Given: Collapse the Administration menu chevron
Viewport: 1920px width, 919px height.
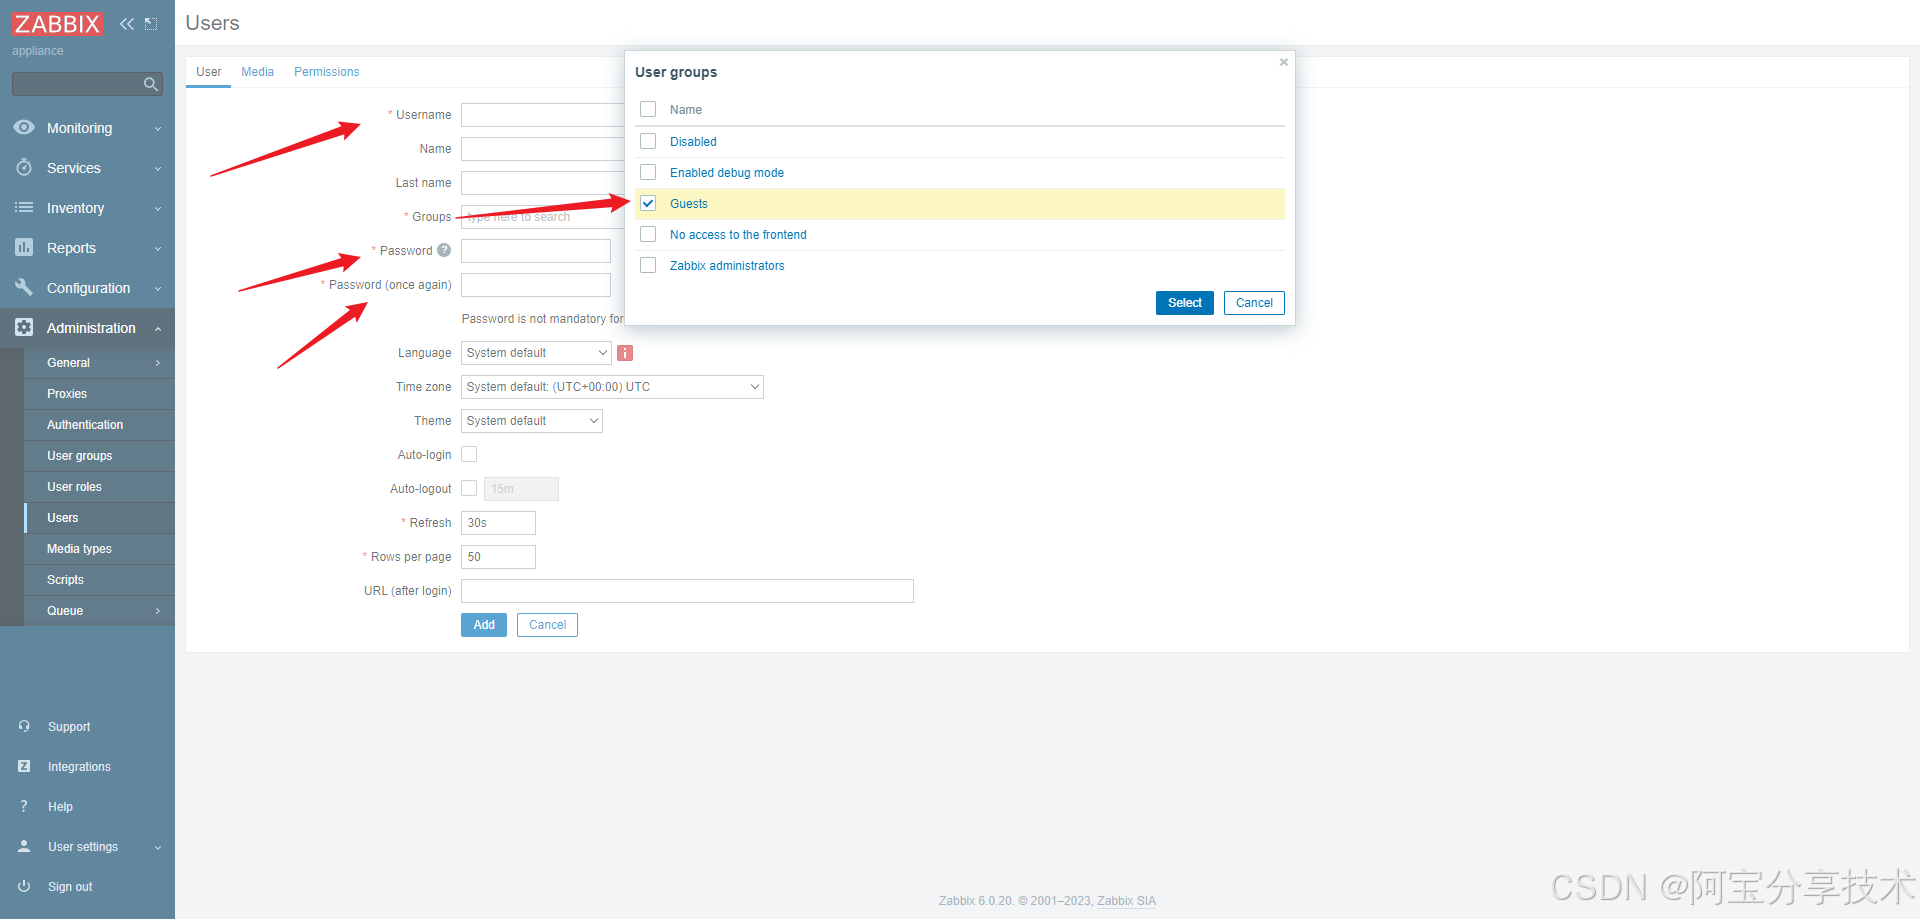Looking at the screenshot, I should coord(158,329).
